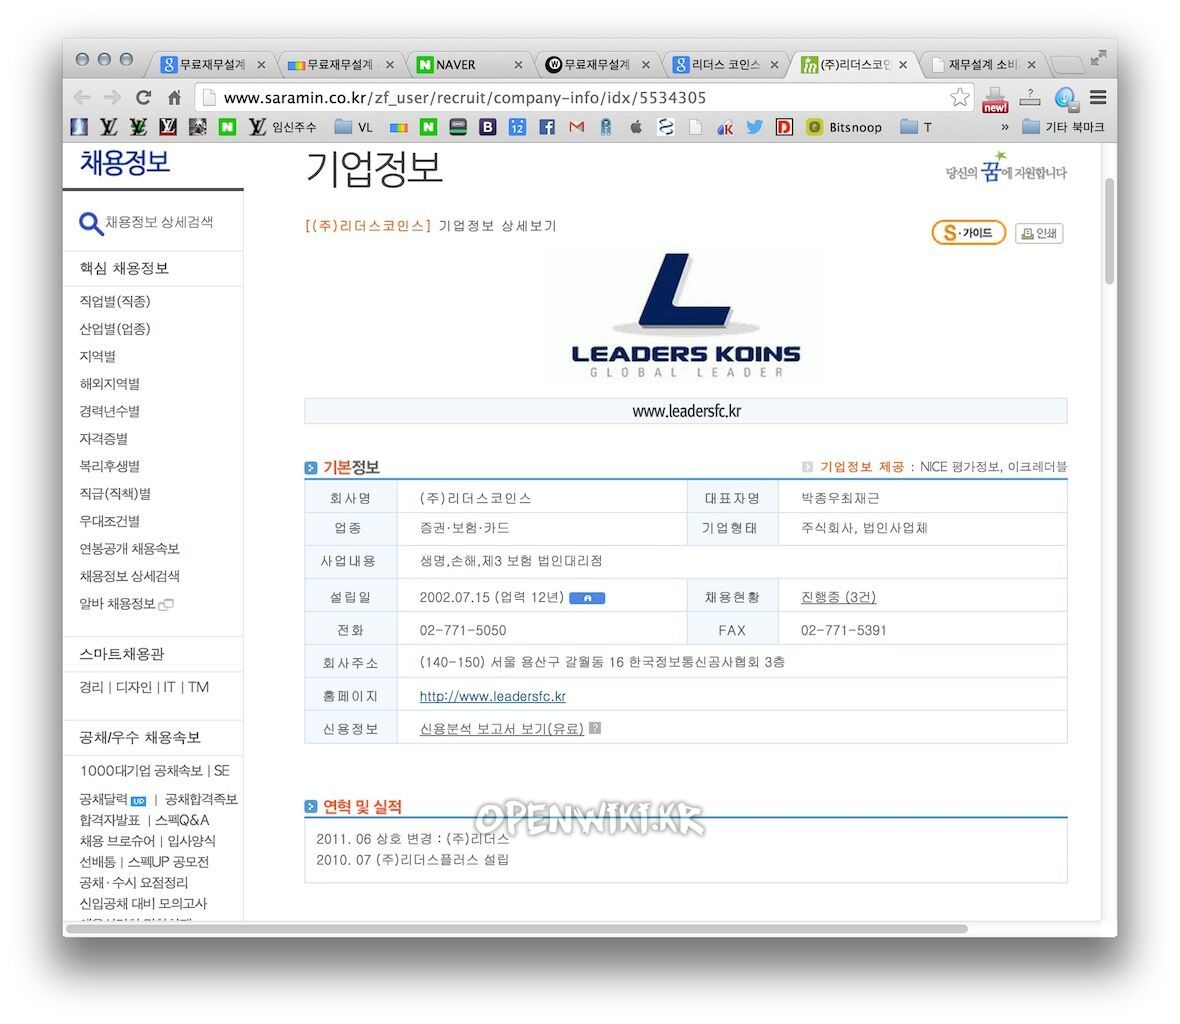1180x1024 pixels.
Task: Open the blue calendar 12 bookmark icon
Action: coord(517,127)
